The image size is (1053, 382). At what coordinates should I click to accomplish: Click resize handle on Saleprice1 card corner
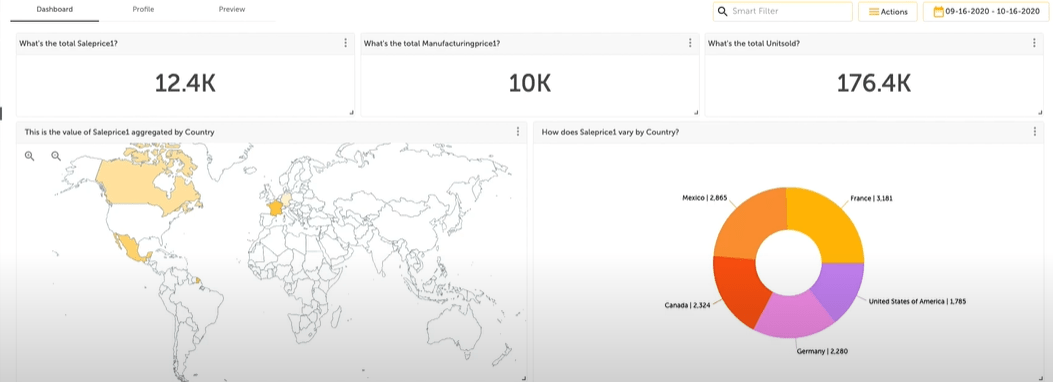[352, 113]
